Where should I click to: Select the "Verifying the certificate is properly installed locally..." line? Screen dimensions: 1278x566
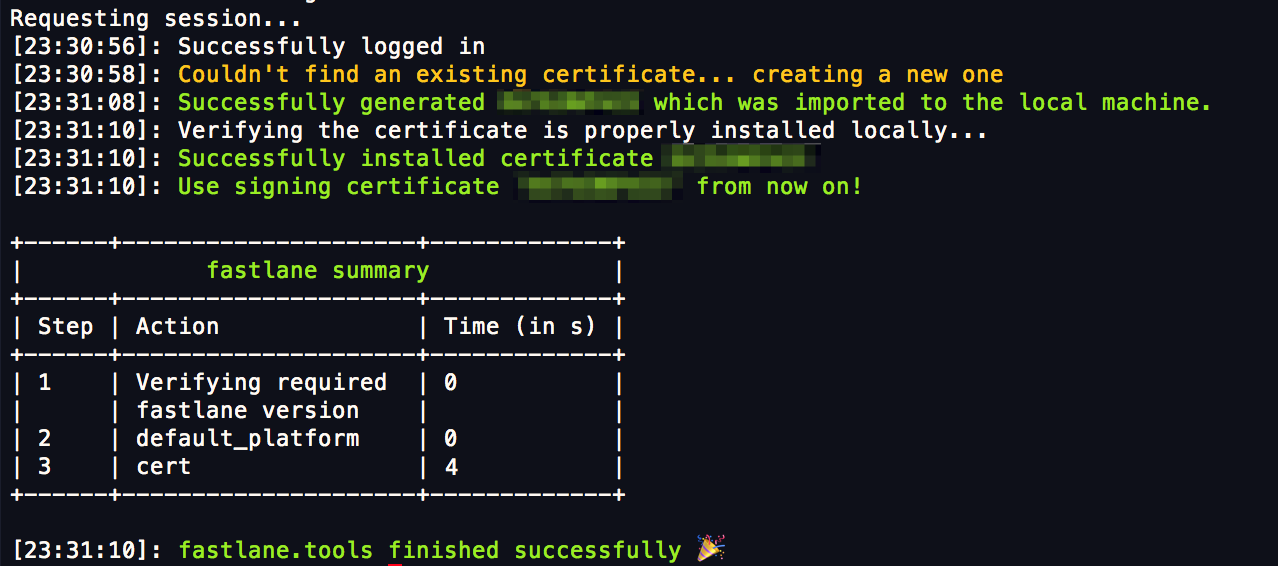[582, 130]
